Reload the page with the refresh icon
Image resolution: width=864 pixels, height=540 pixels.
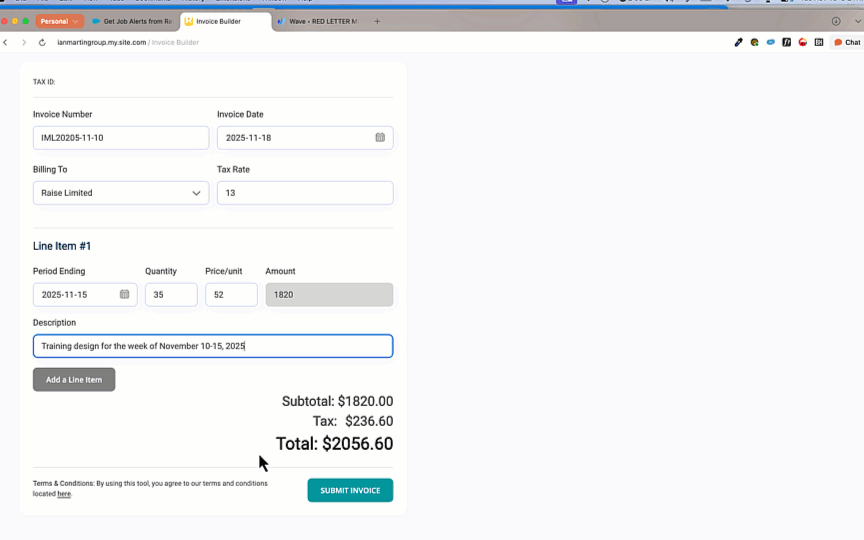point(42,43)
